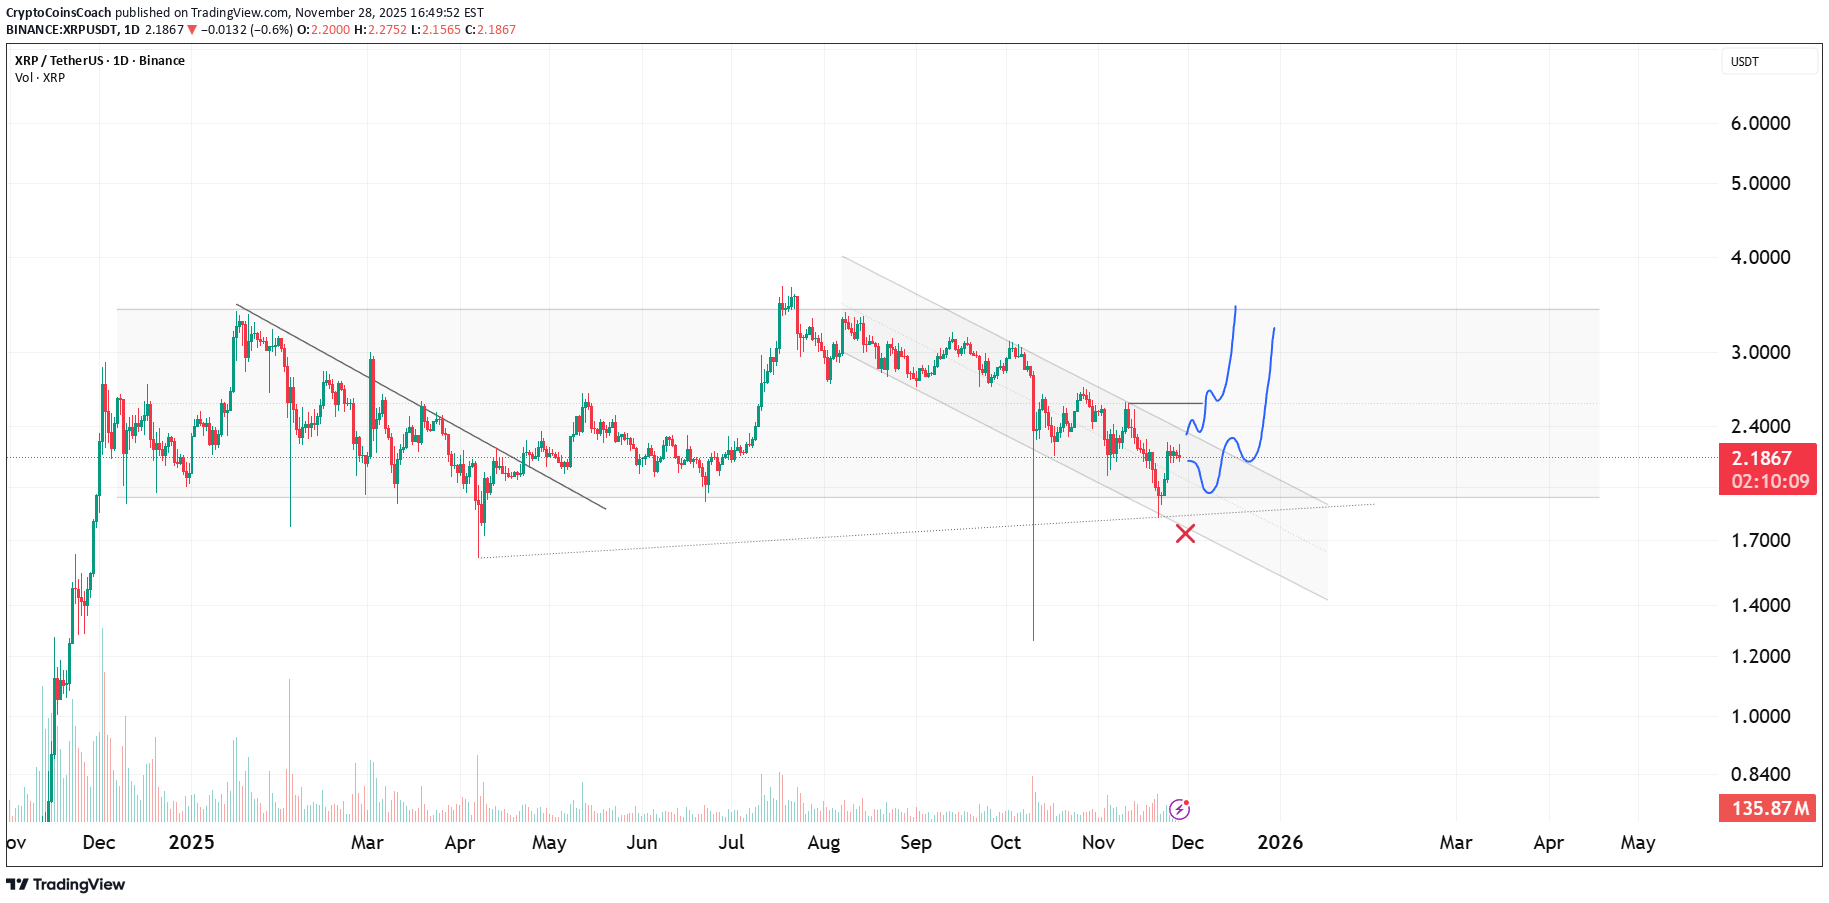
Task: Click the Vol · XRP indicator legend
Action: point(40,78)
